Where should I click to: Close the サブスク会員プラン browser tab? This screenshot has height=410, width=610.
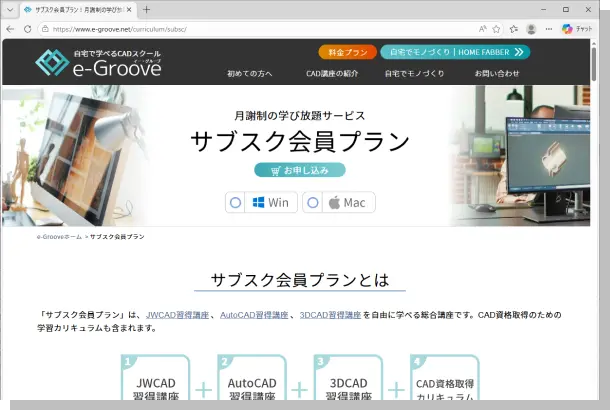129,10
